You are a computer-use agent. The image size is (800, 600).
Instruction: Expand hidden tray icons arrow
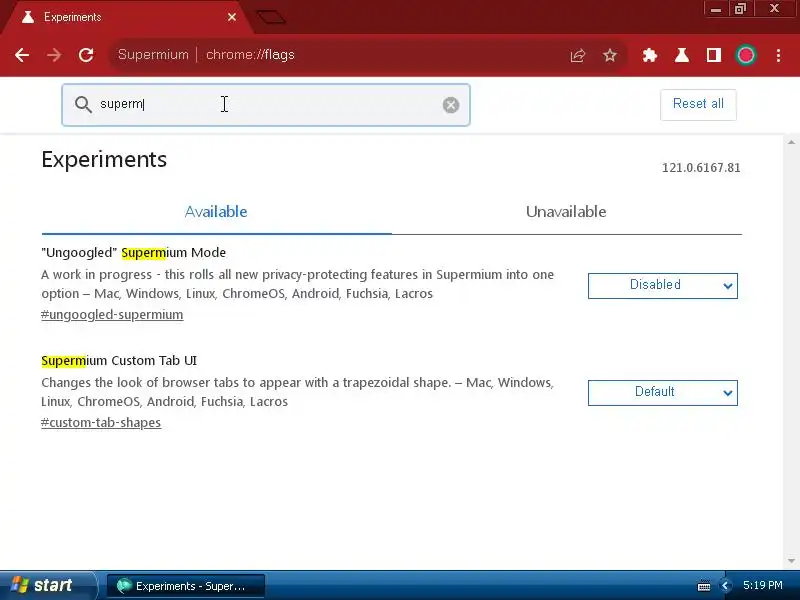(x=724, y=586)
